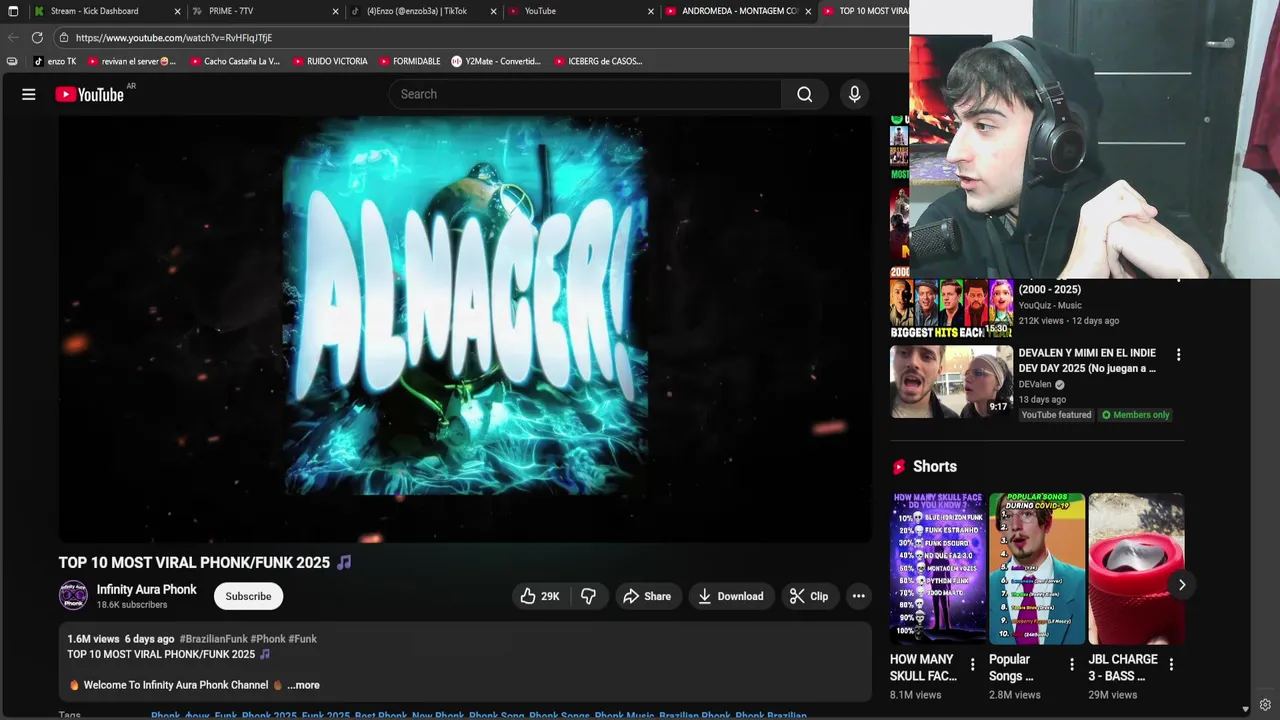The width and height of the screenshot is (1280, 720).
Task: Open options for HOW MANY SKULL FAC... short
Action: pyautogui.click(x=972, y=664)
